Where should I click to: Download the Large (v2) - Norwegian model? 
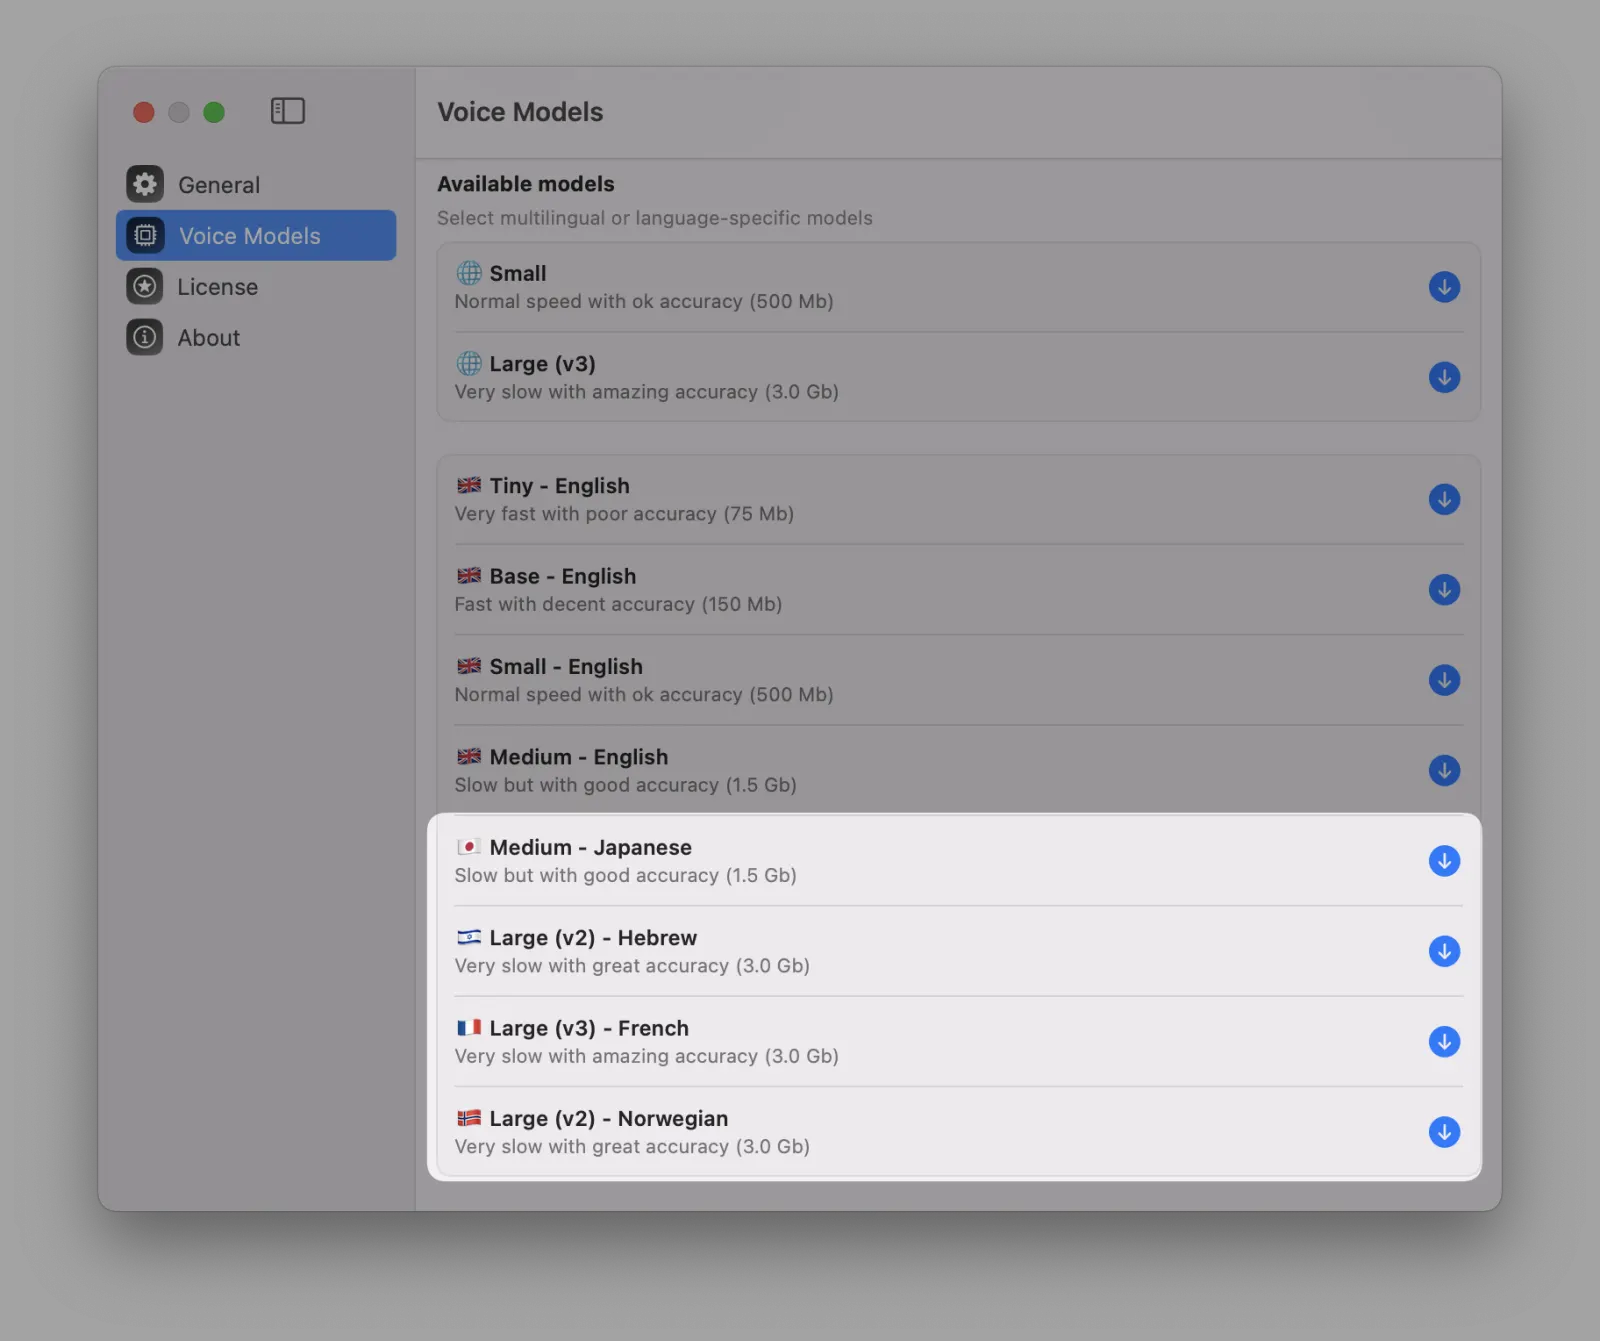(1444, 1132)
